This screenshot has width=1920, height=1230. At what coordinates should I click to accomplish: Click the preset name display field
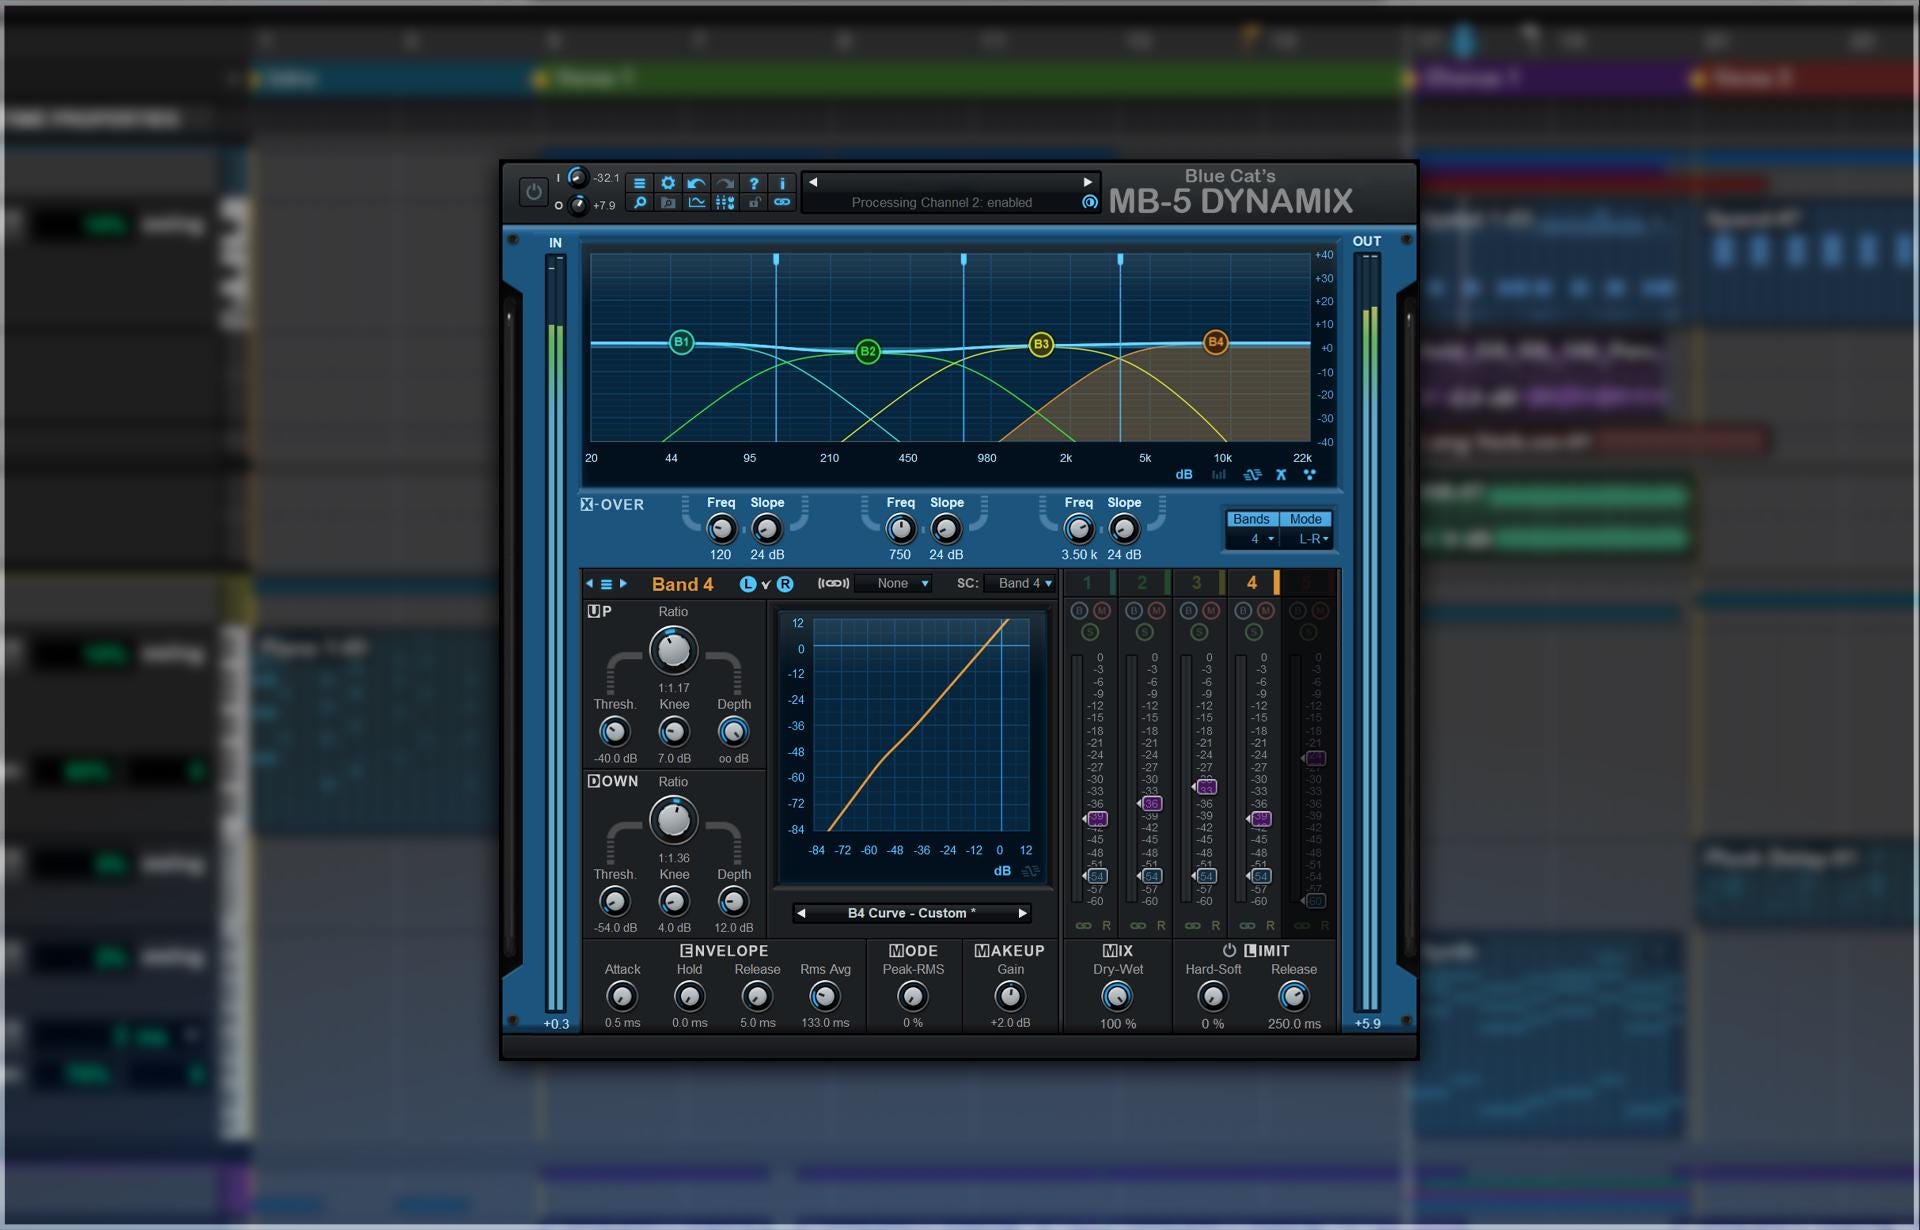[950, 182]
